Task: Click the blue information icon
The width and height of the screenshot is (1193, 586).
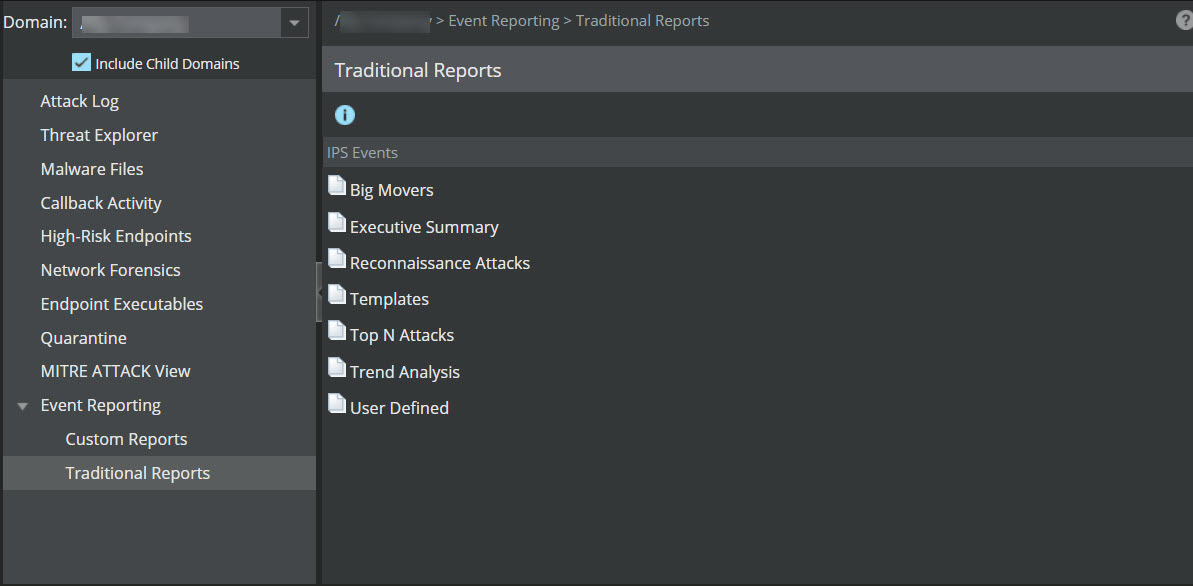Action: coord(345,116)
